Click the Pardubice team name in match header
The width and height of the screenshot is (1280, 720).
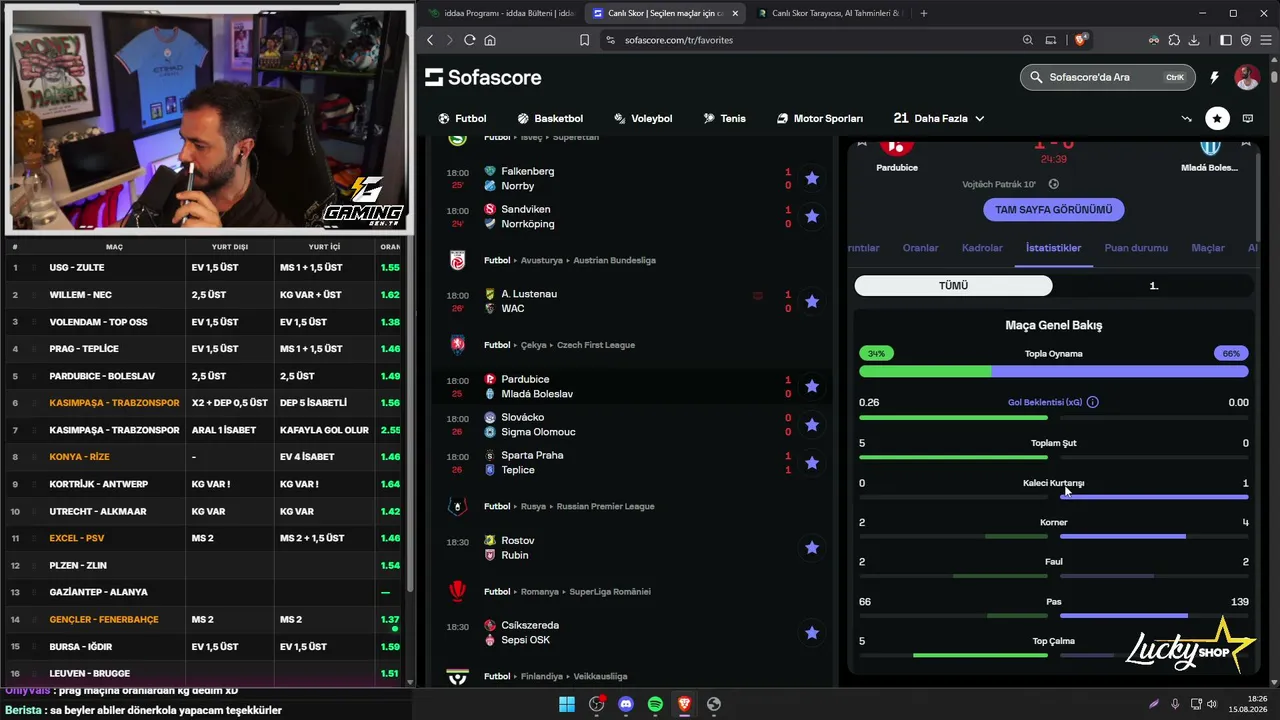[897, 168]
